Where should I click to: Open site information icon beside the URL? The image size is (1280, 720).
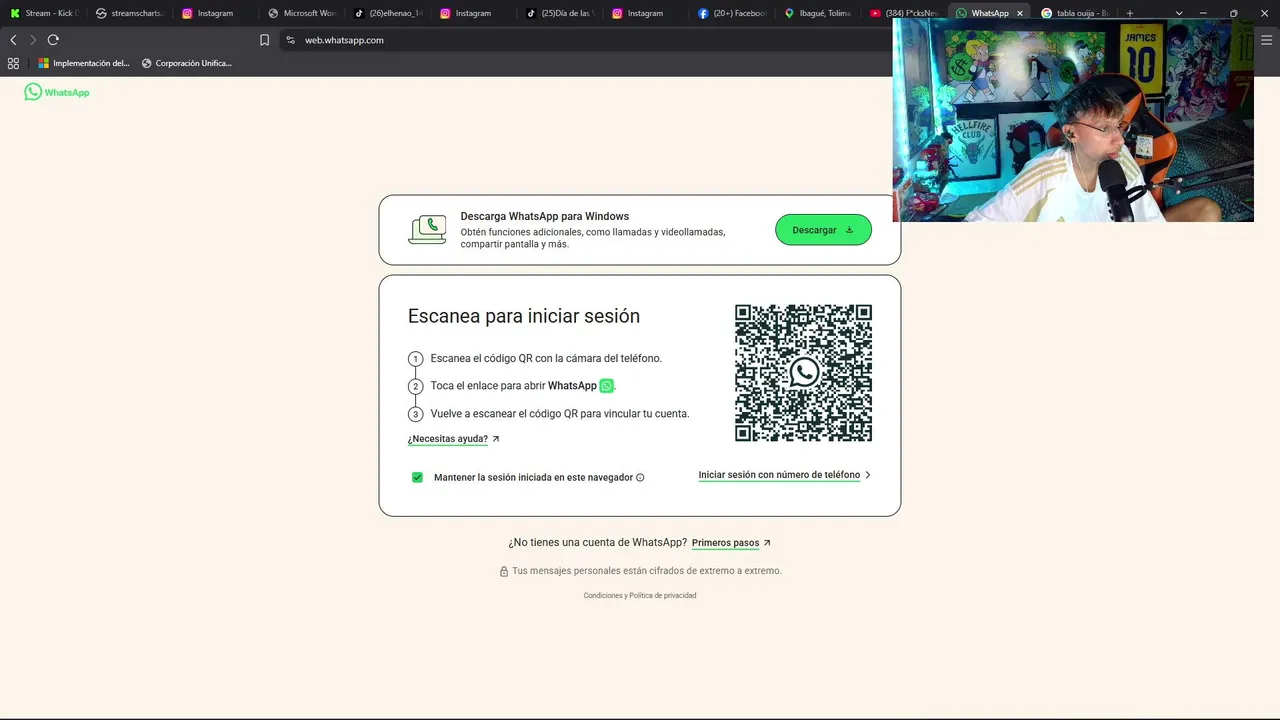tap(290, 40)
